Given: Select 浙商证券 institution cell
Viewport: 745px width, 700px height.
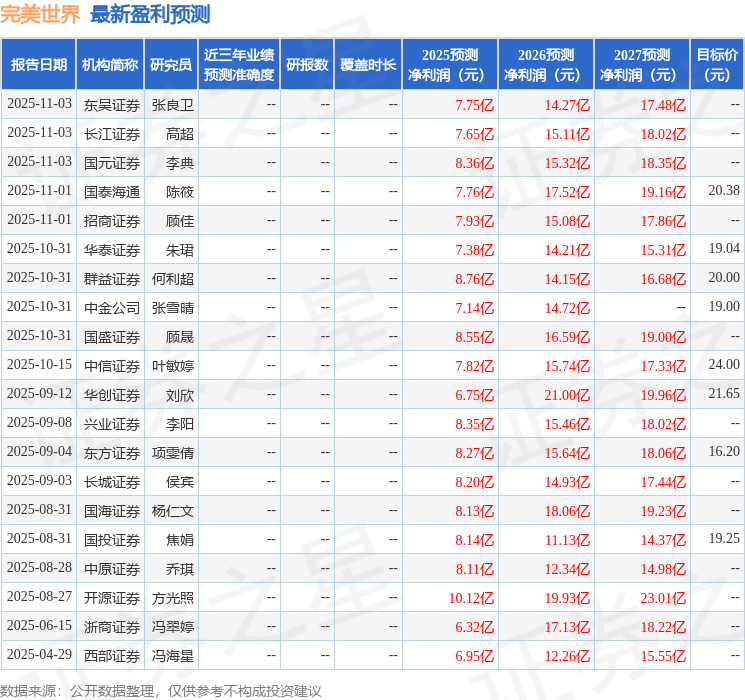Looking at the screenshot, I should tap(112, 627).
